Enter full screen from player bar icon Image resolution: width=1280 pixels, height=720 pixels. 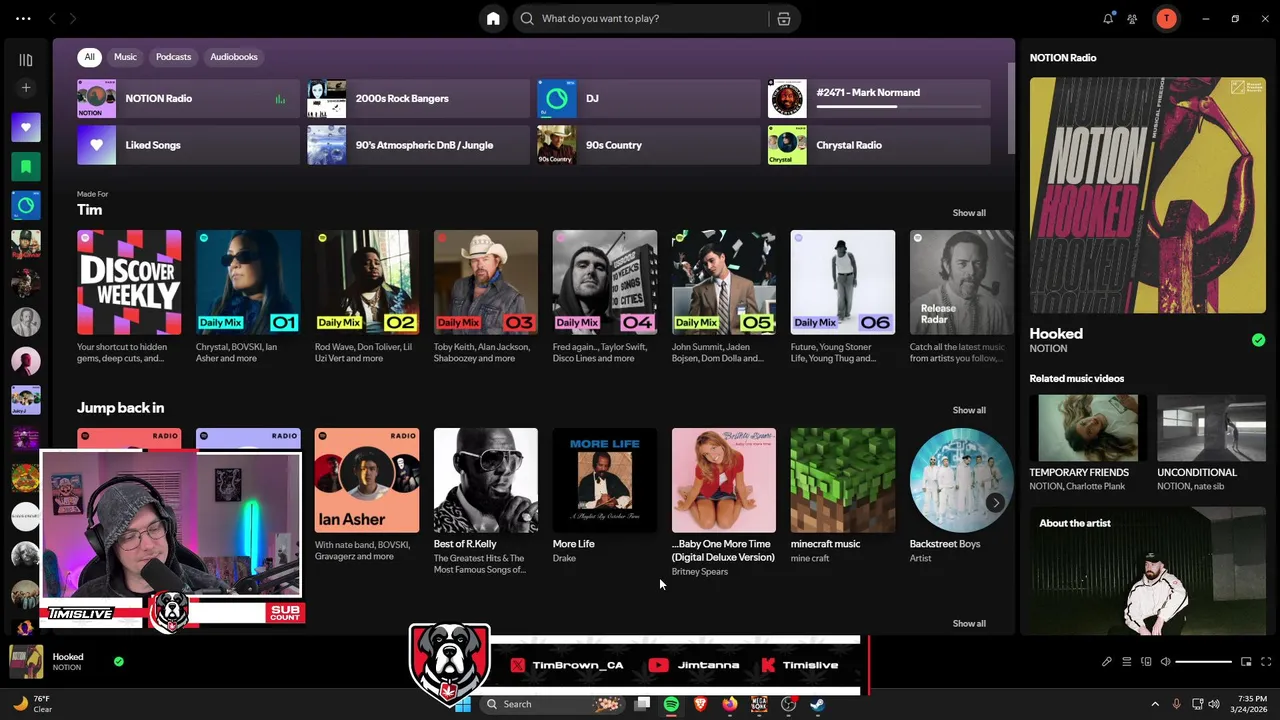1266,661
